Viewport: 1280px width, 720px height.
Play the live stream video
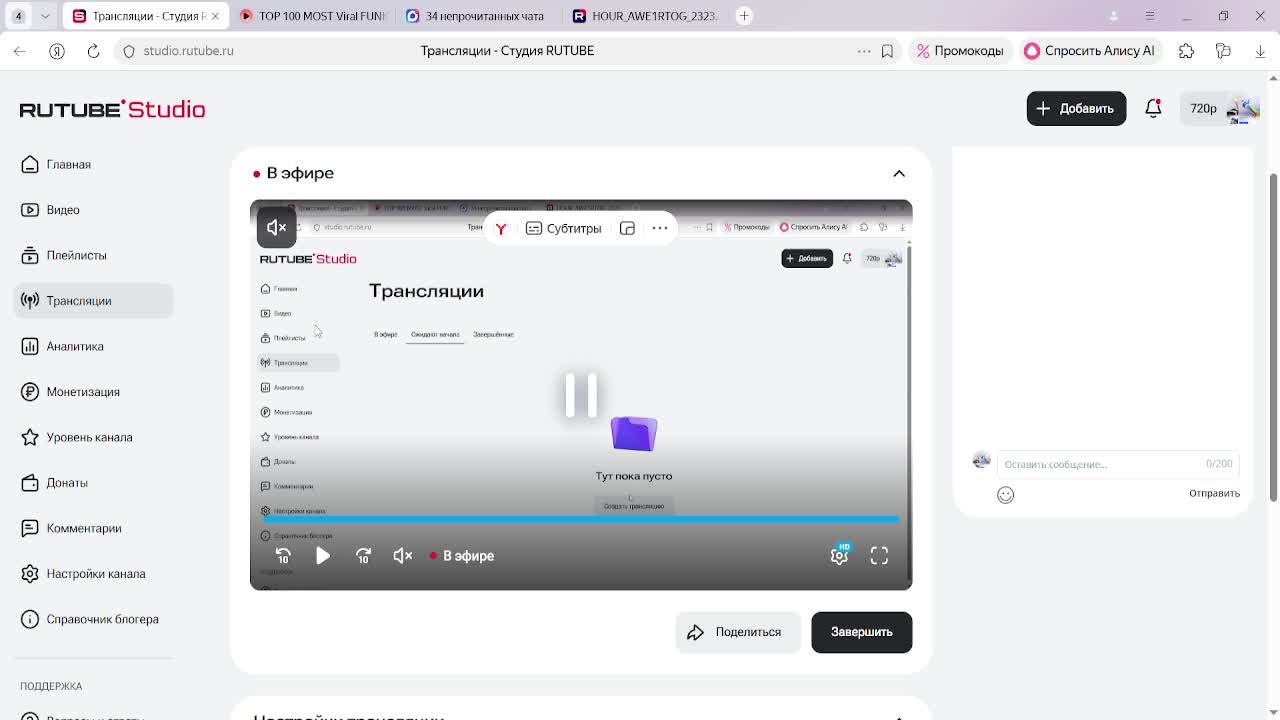pos(323,556)
